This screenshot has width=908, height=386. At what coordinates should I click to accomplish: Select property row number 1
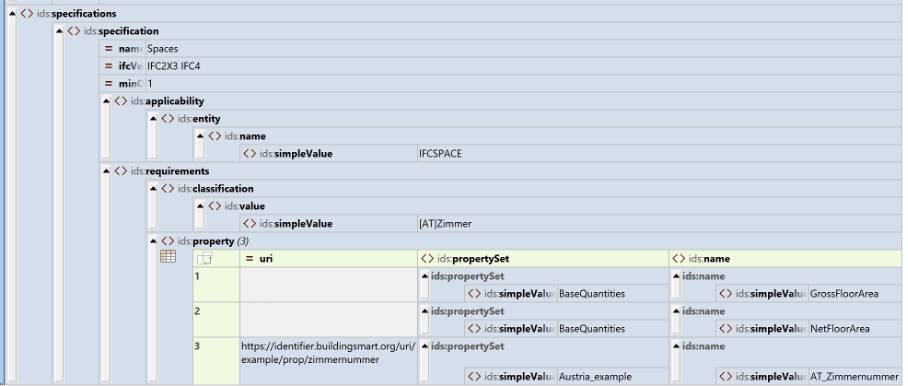pos(216,285)
